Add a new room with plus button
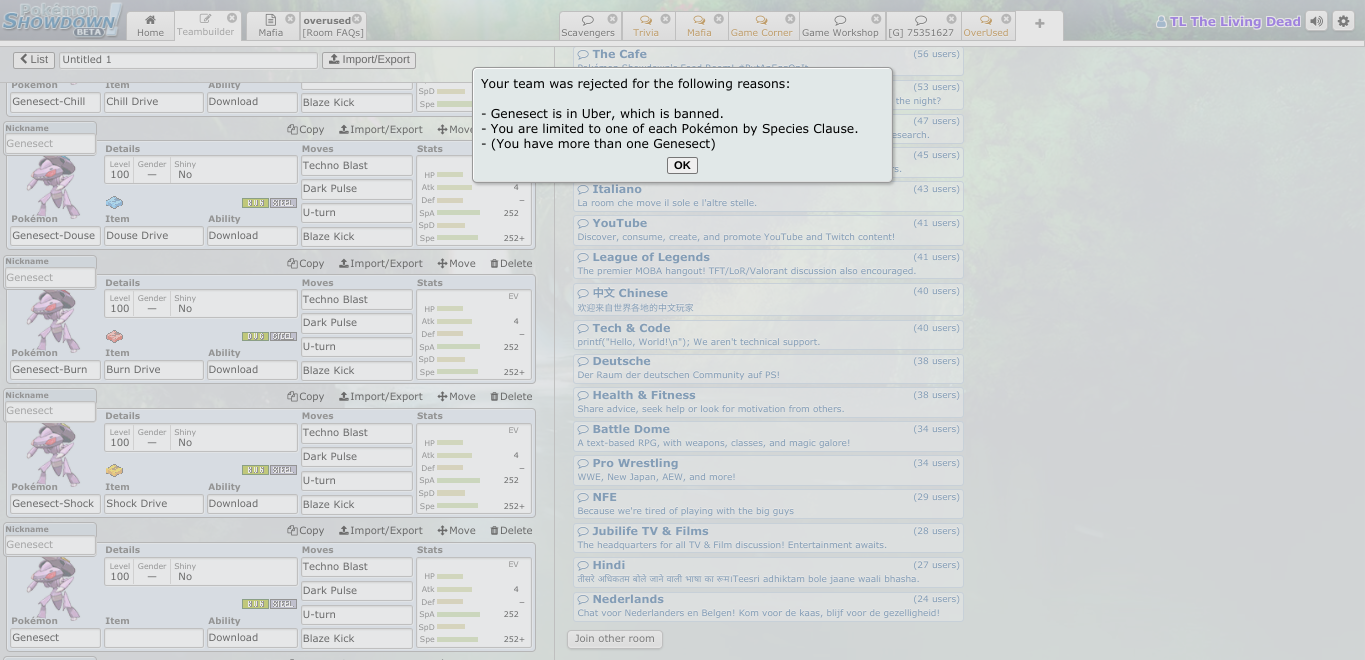This screenshot has height=660, width=1365. pos(1039,24)
